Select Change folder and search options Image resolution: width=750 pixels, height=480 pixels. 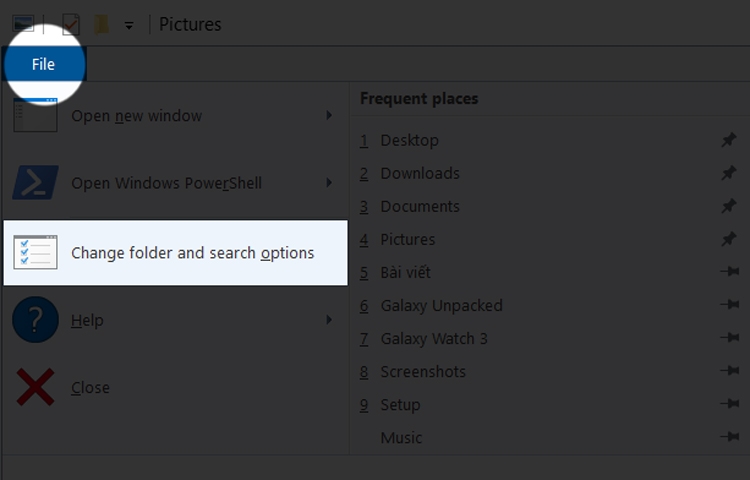point(192,253)
